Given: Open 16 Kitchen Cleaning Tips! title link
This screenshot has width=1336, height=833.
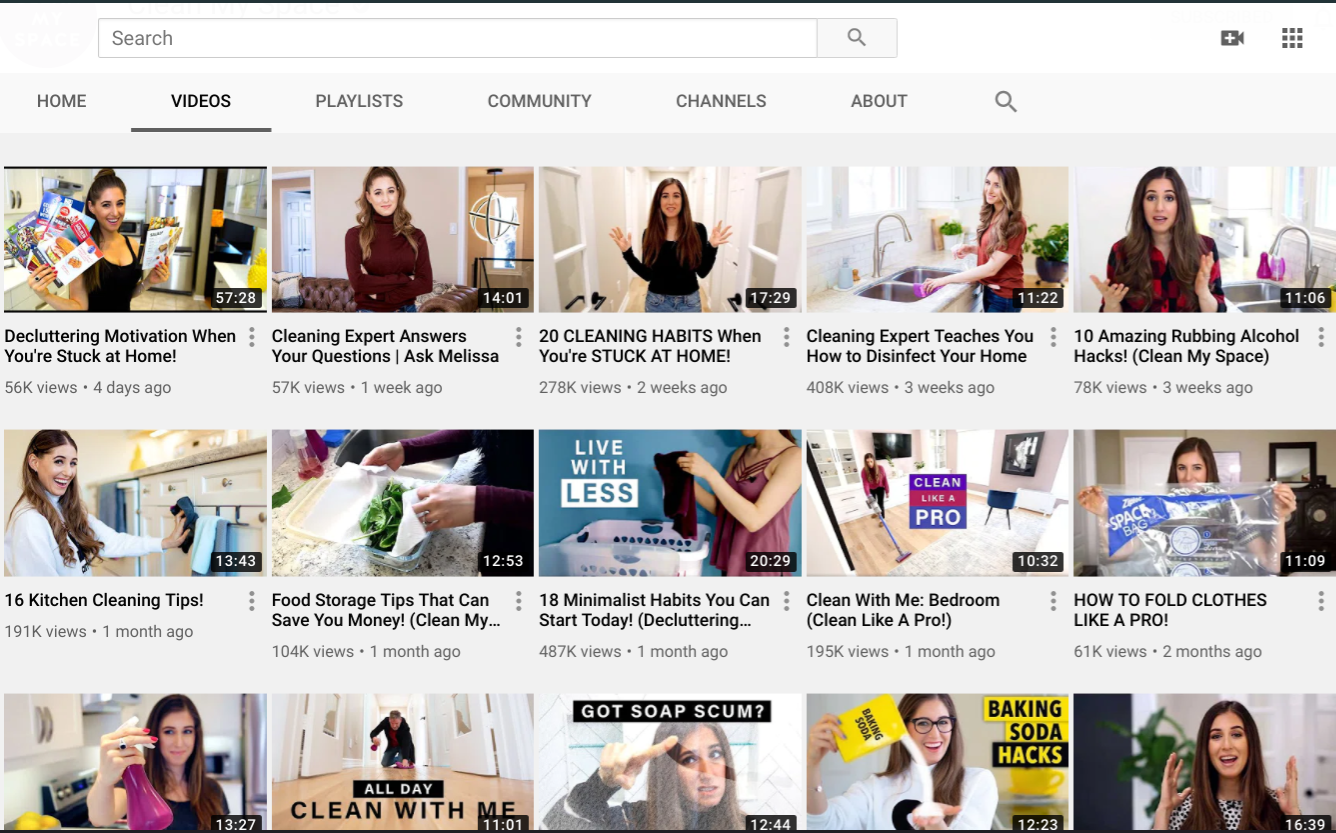Looking at the screenshot, I should point(104,600).
